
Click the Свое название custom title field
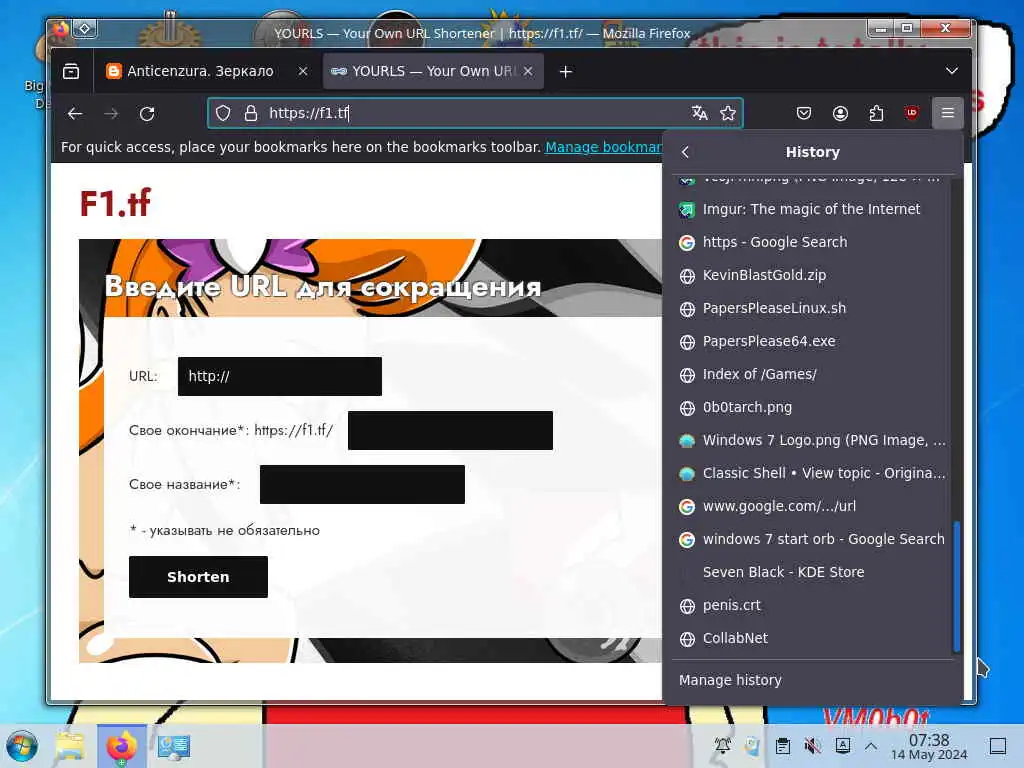point(362,485)
